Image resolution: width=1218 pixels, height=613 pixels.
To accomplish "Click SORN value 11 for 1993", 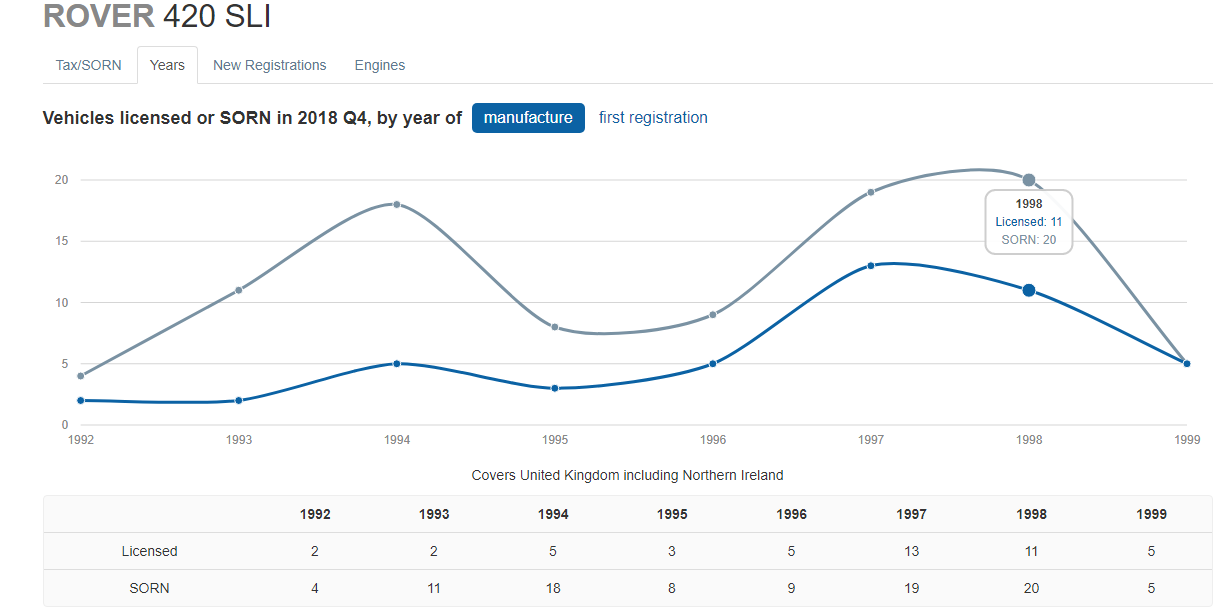I will point(434,588).
